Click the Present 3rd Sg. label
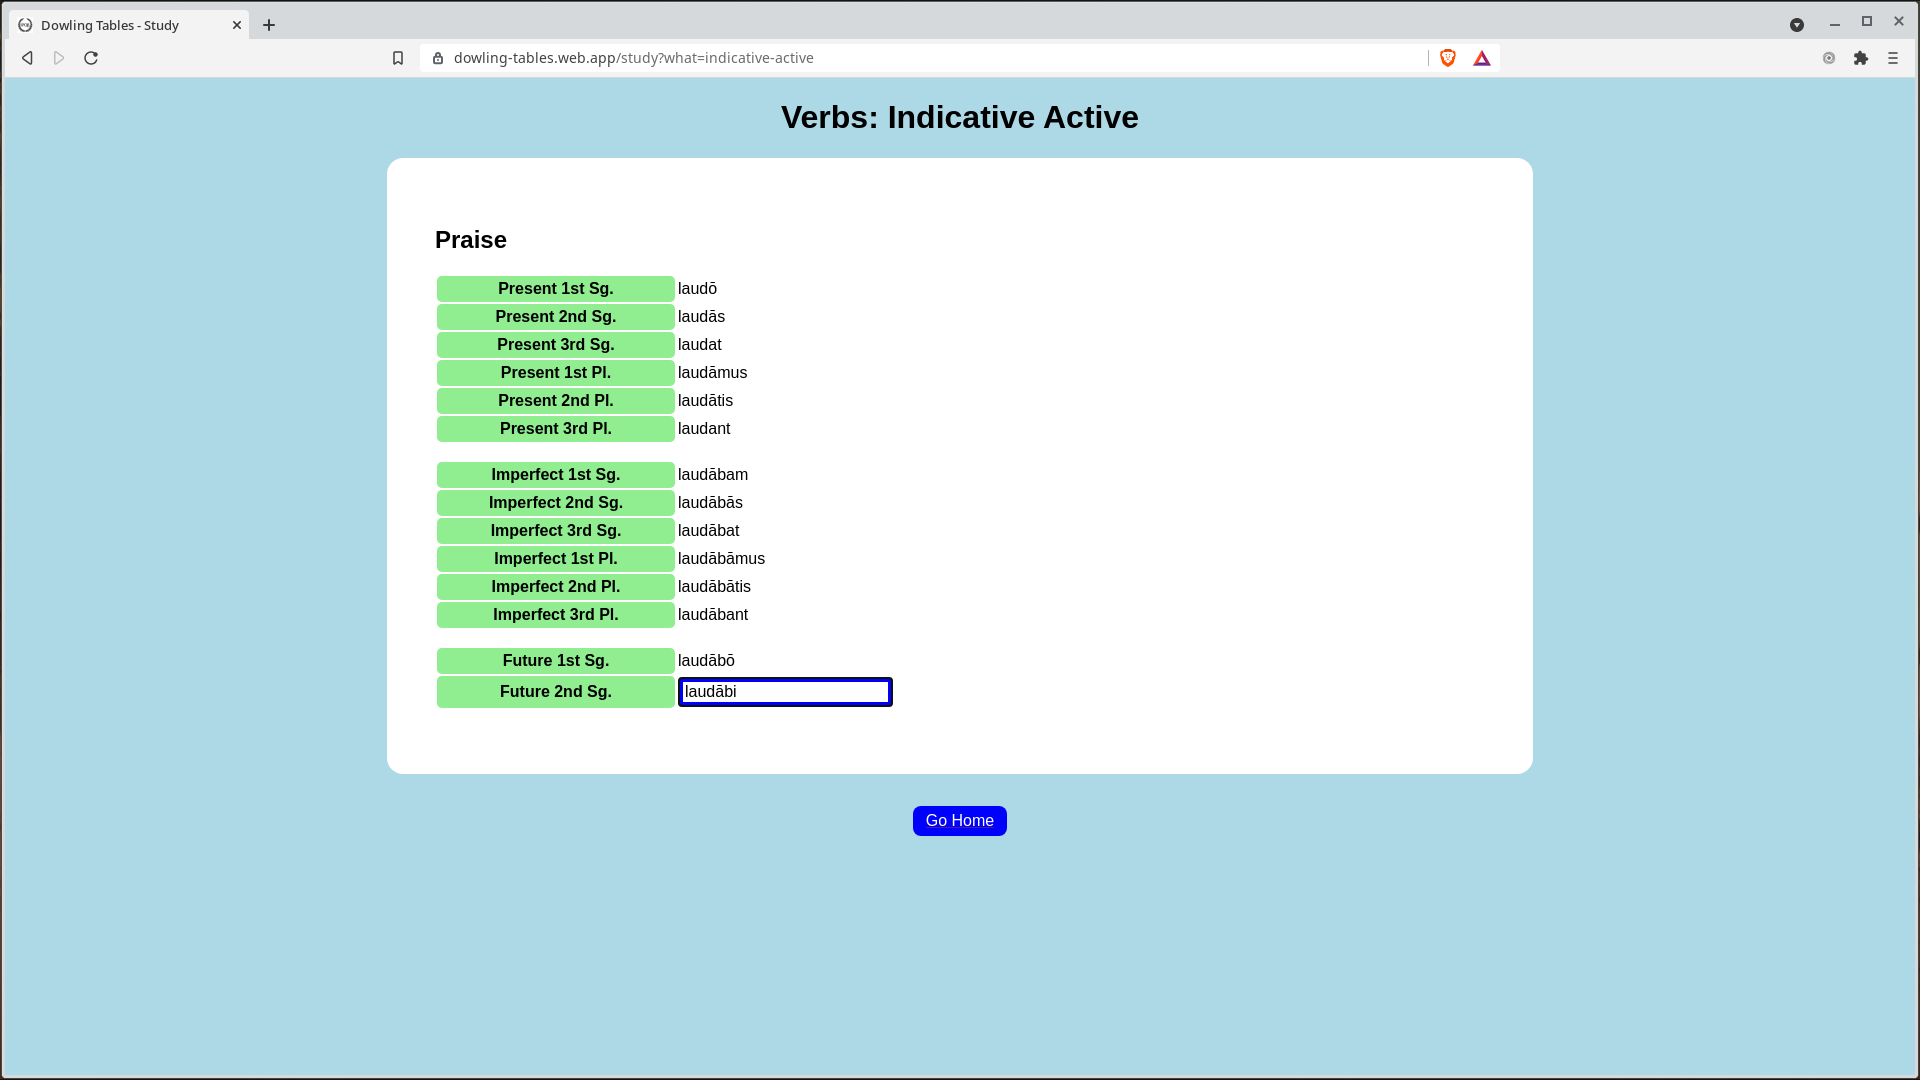1920x1080 pixels. 556,345
